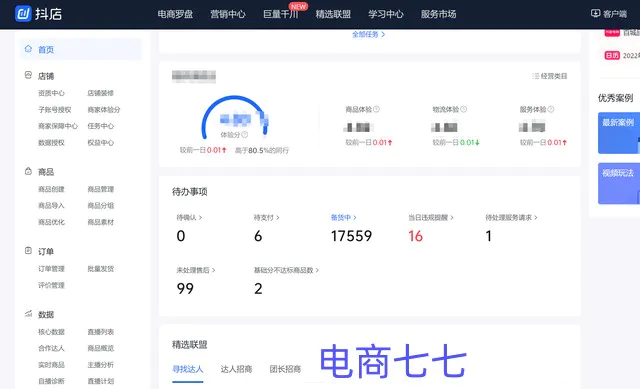640x389 pixels.
Task: Open 任务中心 in the sidebar
Action: coord(100,126)
